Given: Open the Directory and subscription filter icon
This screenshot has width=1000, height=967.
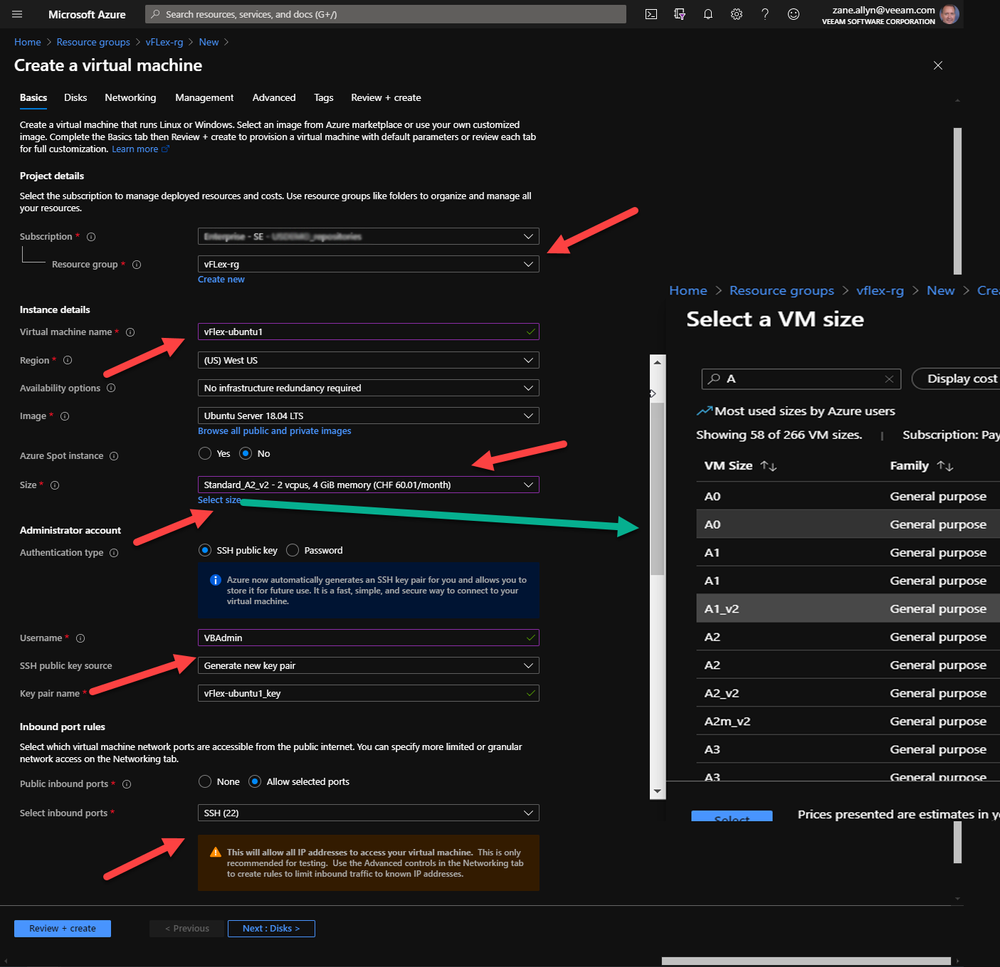Looking at the screenshot, I should tap(679, 14).
